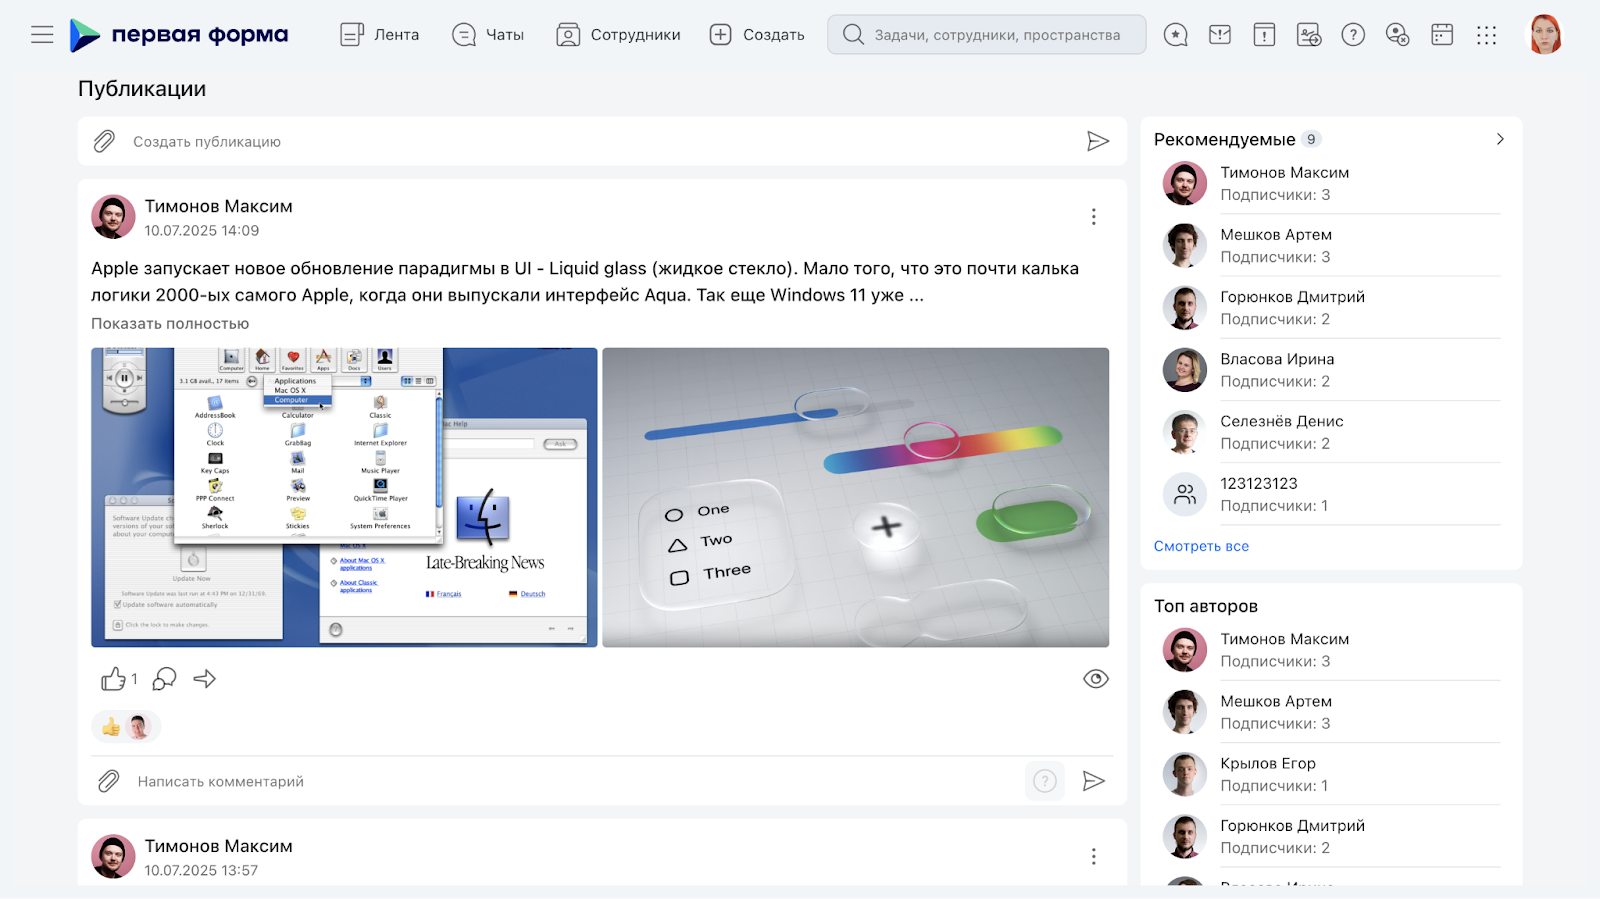Send the new publication with arrow icon

pos(1098,141)
